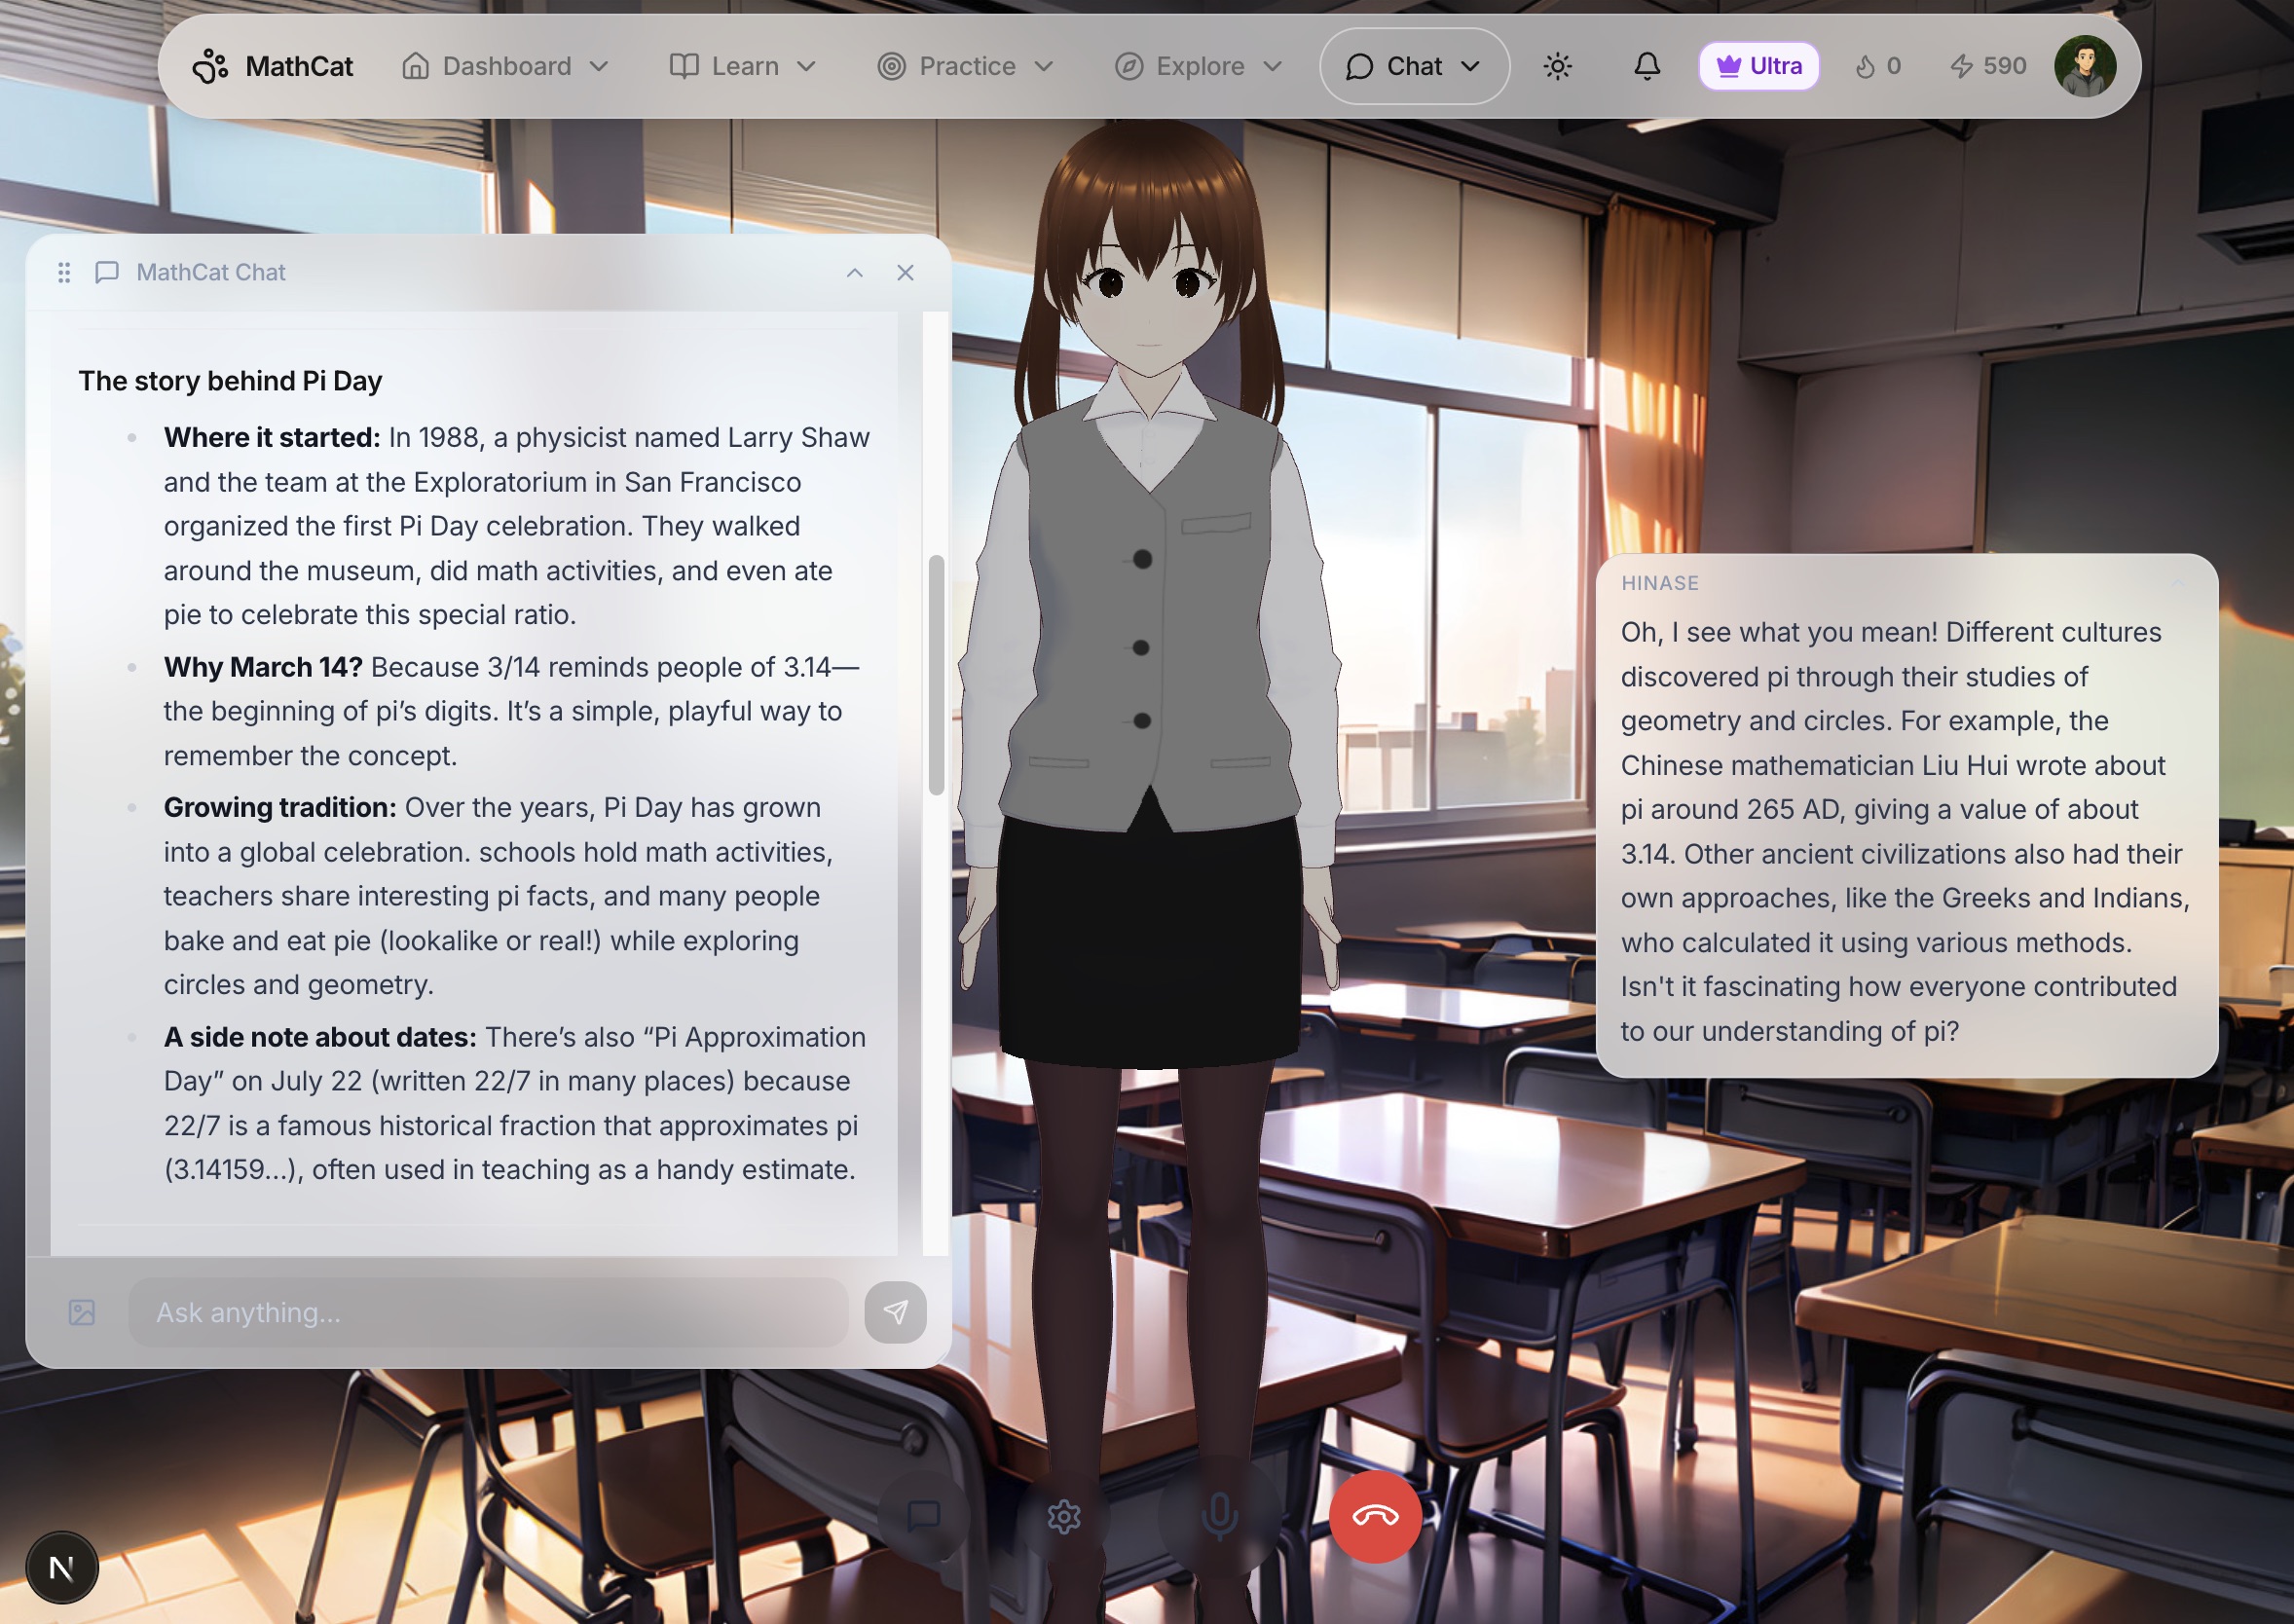Open the Chat menu in navbar
Viewport: 2294px width, 1624px height.
1413,66
